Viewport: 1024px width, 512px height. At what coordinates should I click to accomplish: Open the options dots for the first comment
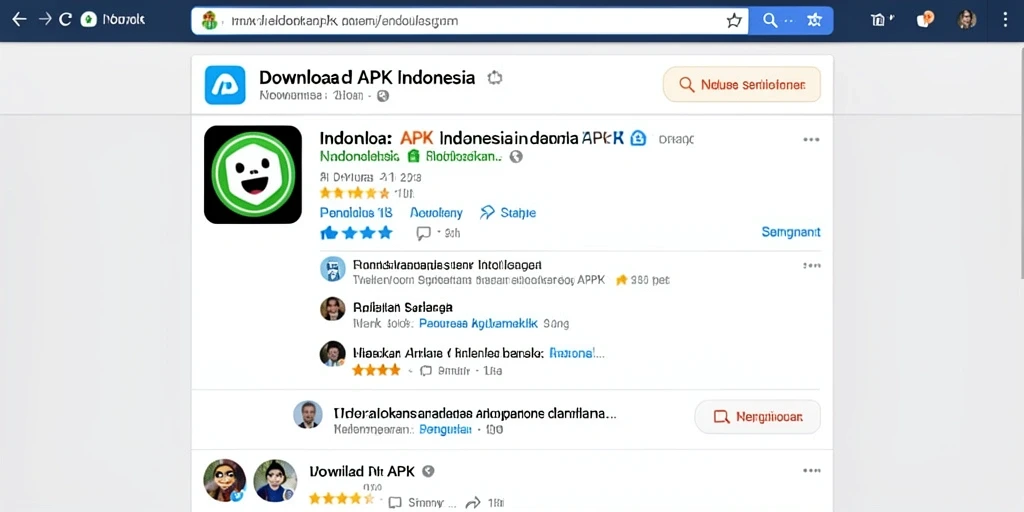[812, 266]
